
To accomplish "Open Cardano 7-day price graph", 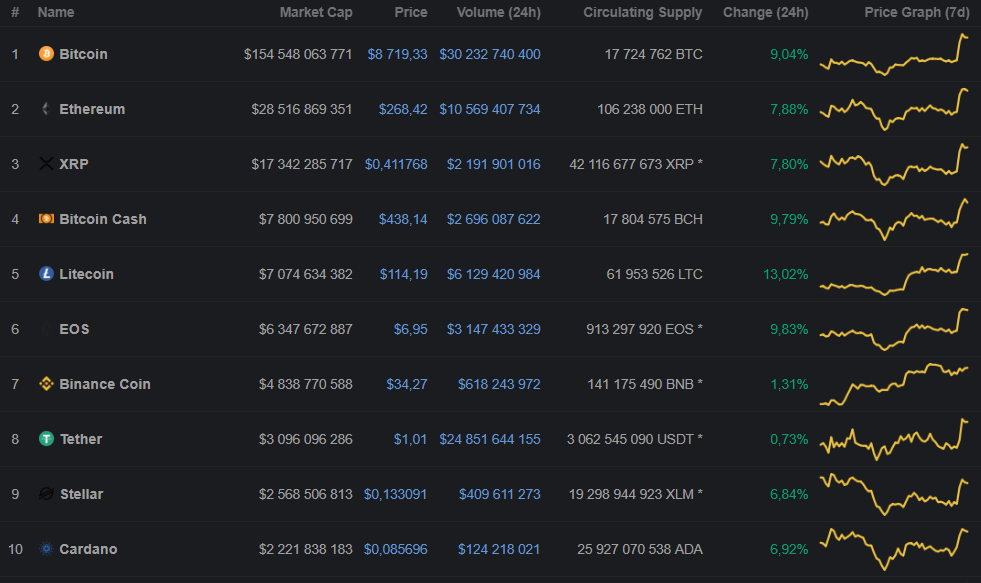I will point(895,549).
